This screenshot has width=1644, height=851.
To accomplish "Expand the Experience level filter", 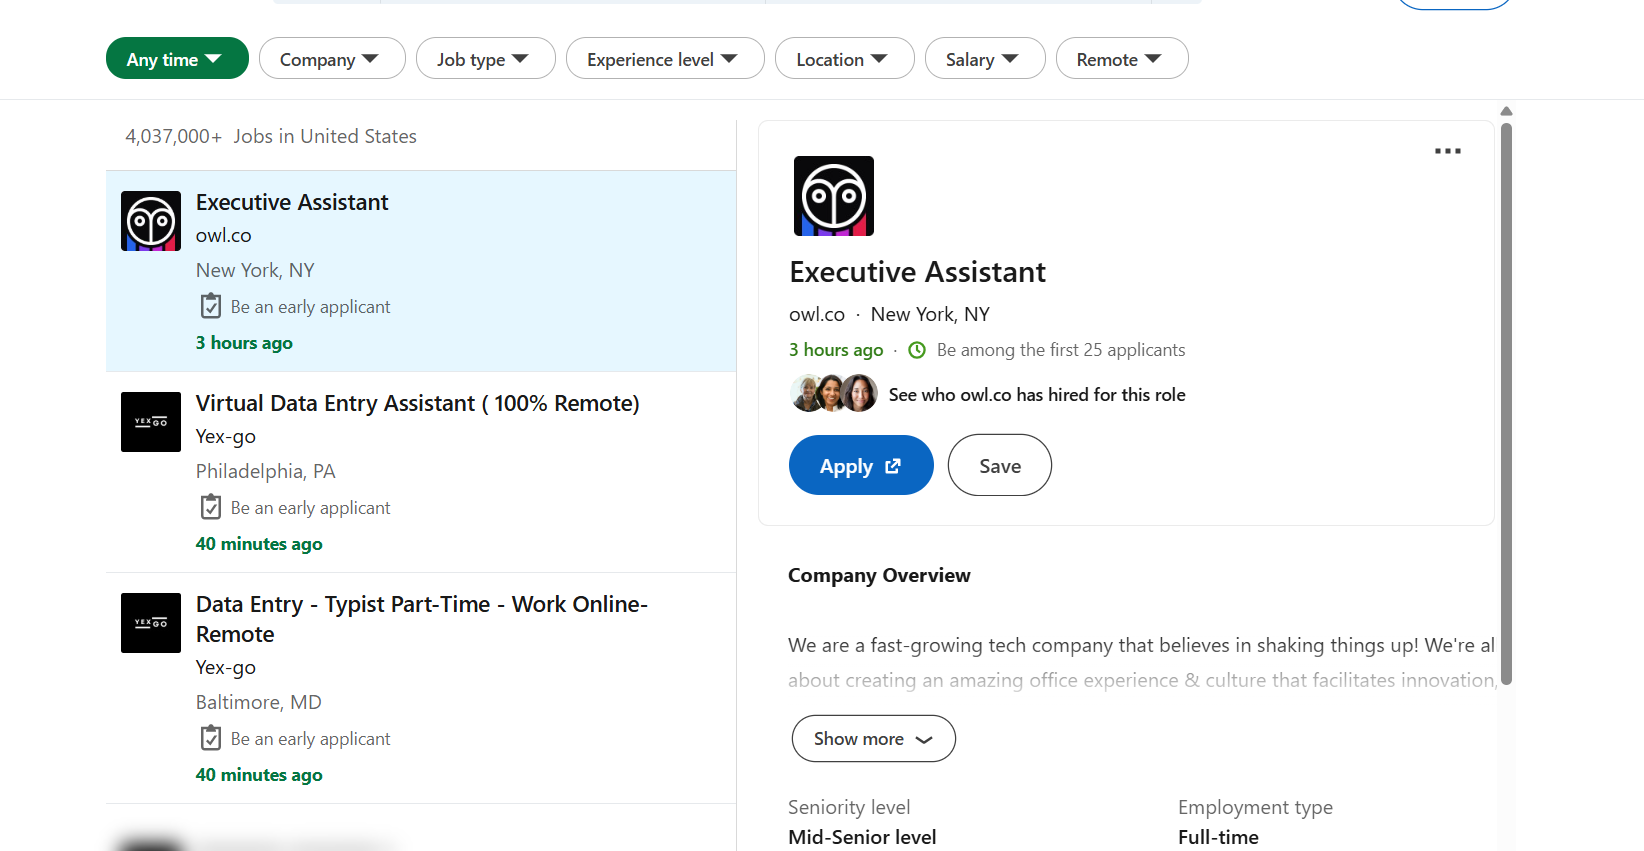I will click(665, 59).
